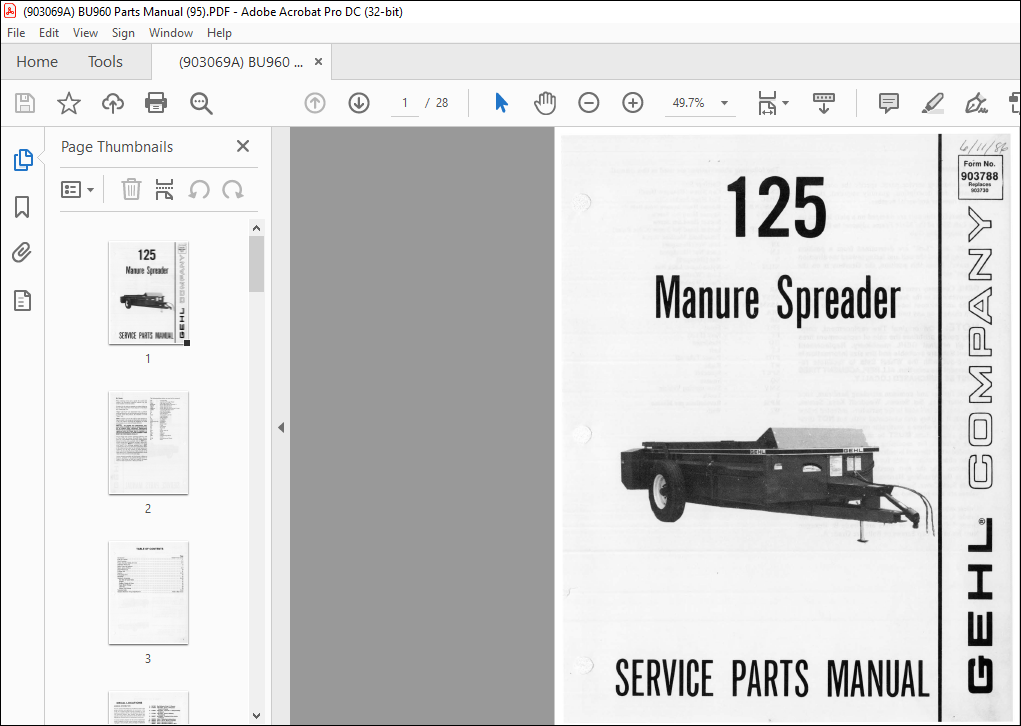The height and width of the screenshot is (726, 1021).
Task: Upload the file with the cloud icon
Action: (113, 103)
